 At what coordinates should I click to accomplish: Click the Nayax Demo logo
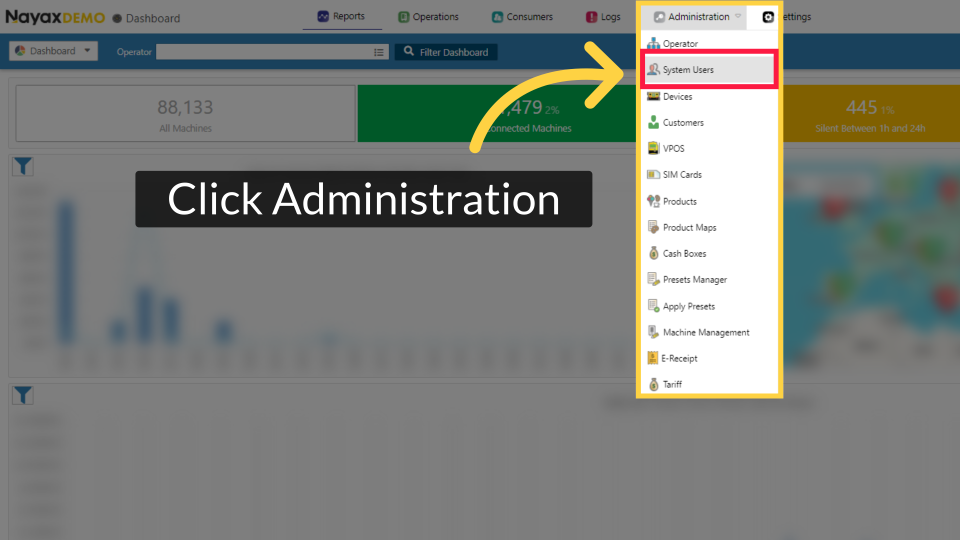tap(55, 17)
